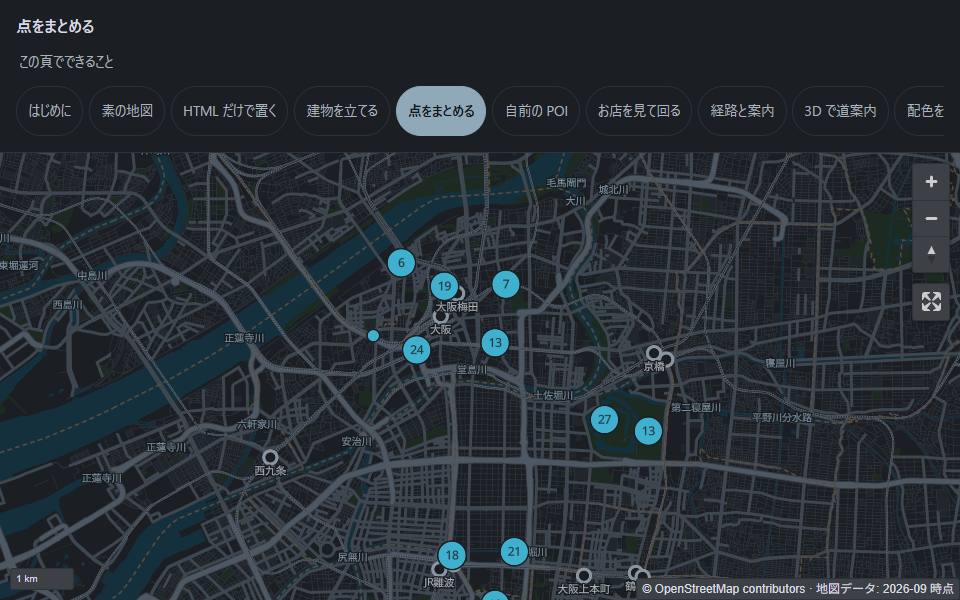960x600 pixels.
Task: Click the 大阪上本町 station circle icon
Action: pyautogui.click(x=584, y=575)
